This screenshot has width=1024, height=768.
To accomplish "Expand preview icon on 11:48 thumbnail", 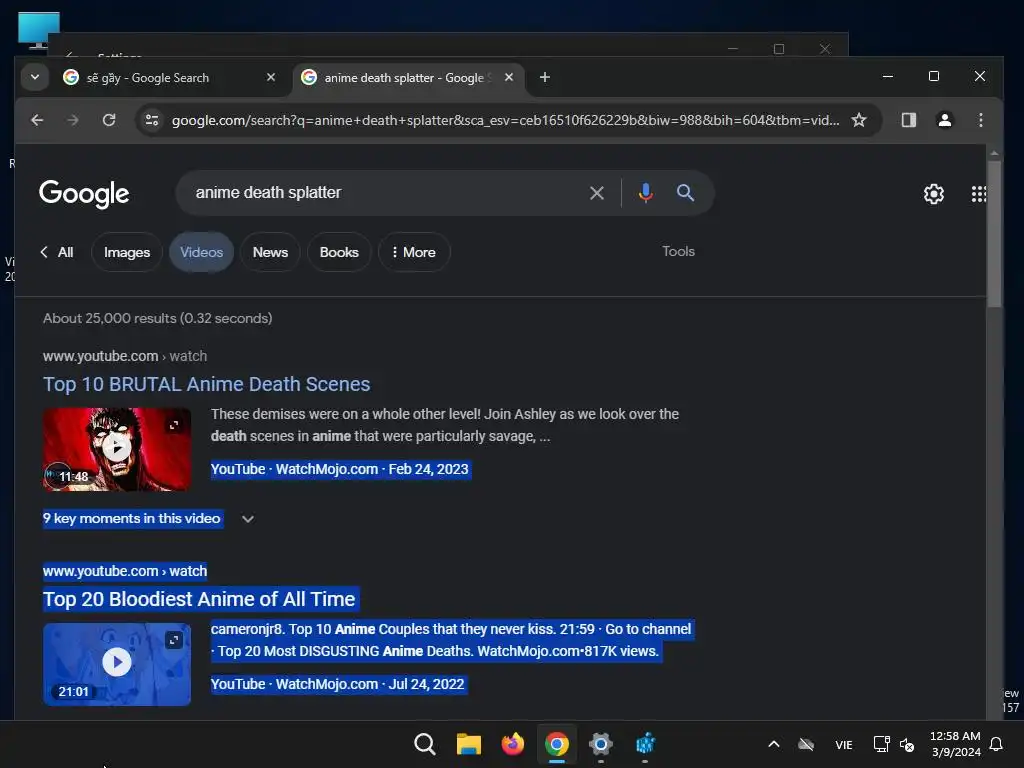I will click(174, 425).
